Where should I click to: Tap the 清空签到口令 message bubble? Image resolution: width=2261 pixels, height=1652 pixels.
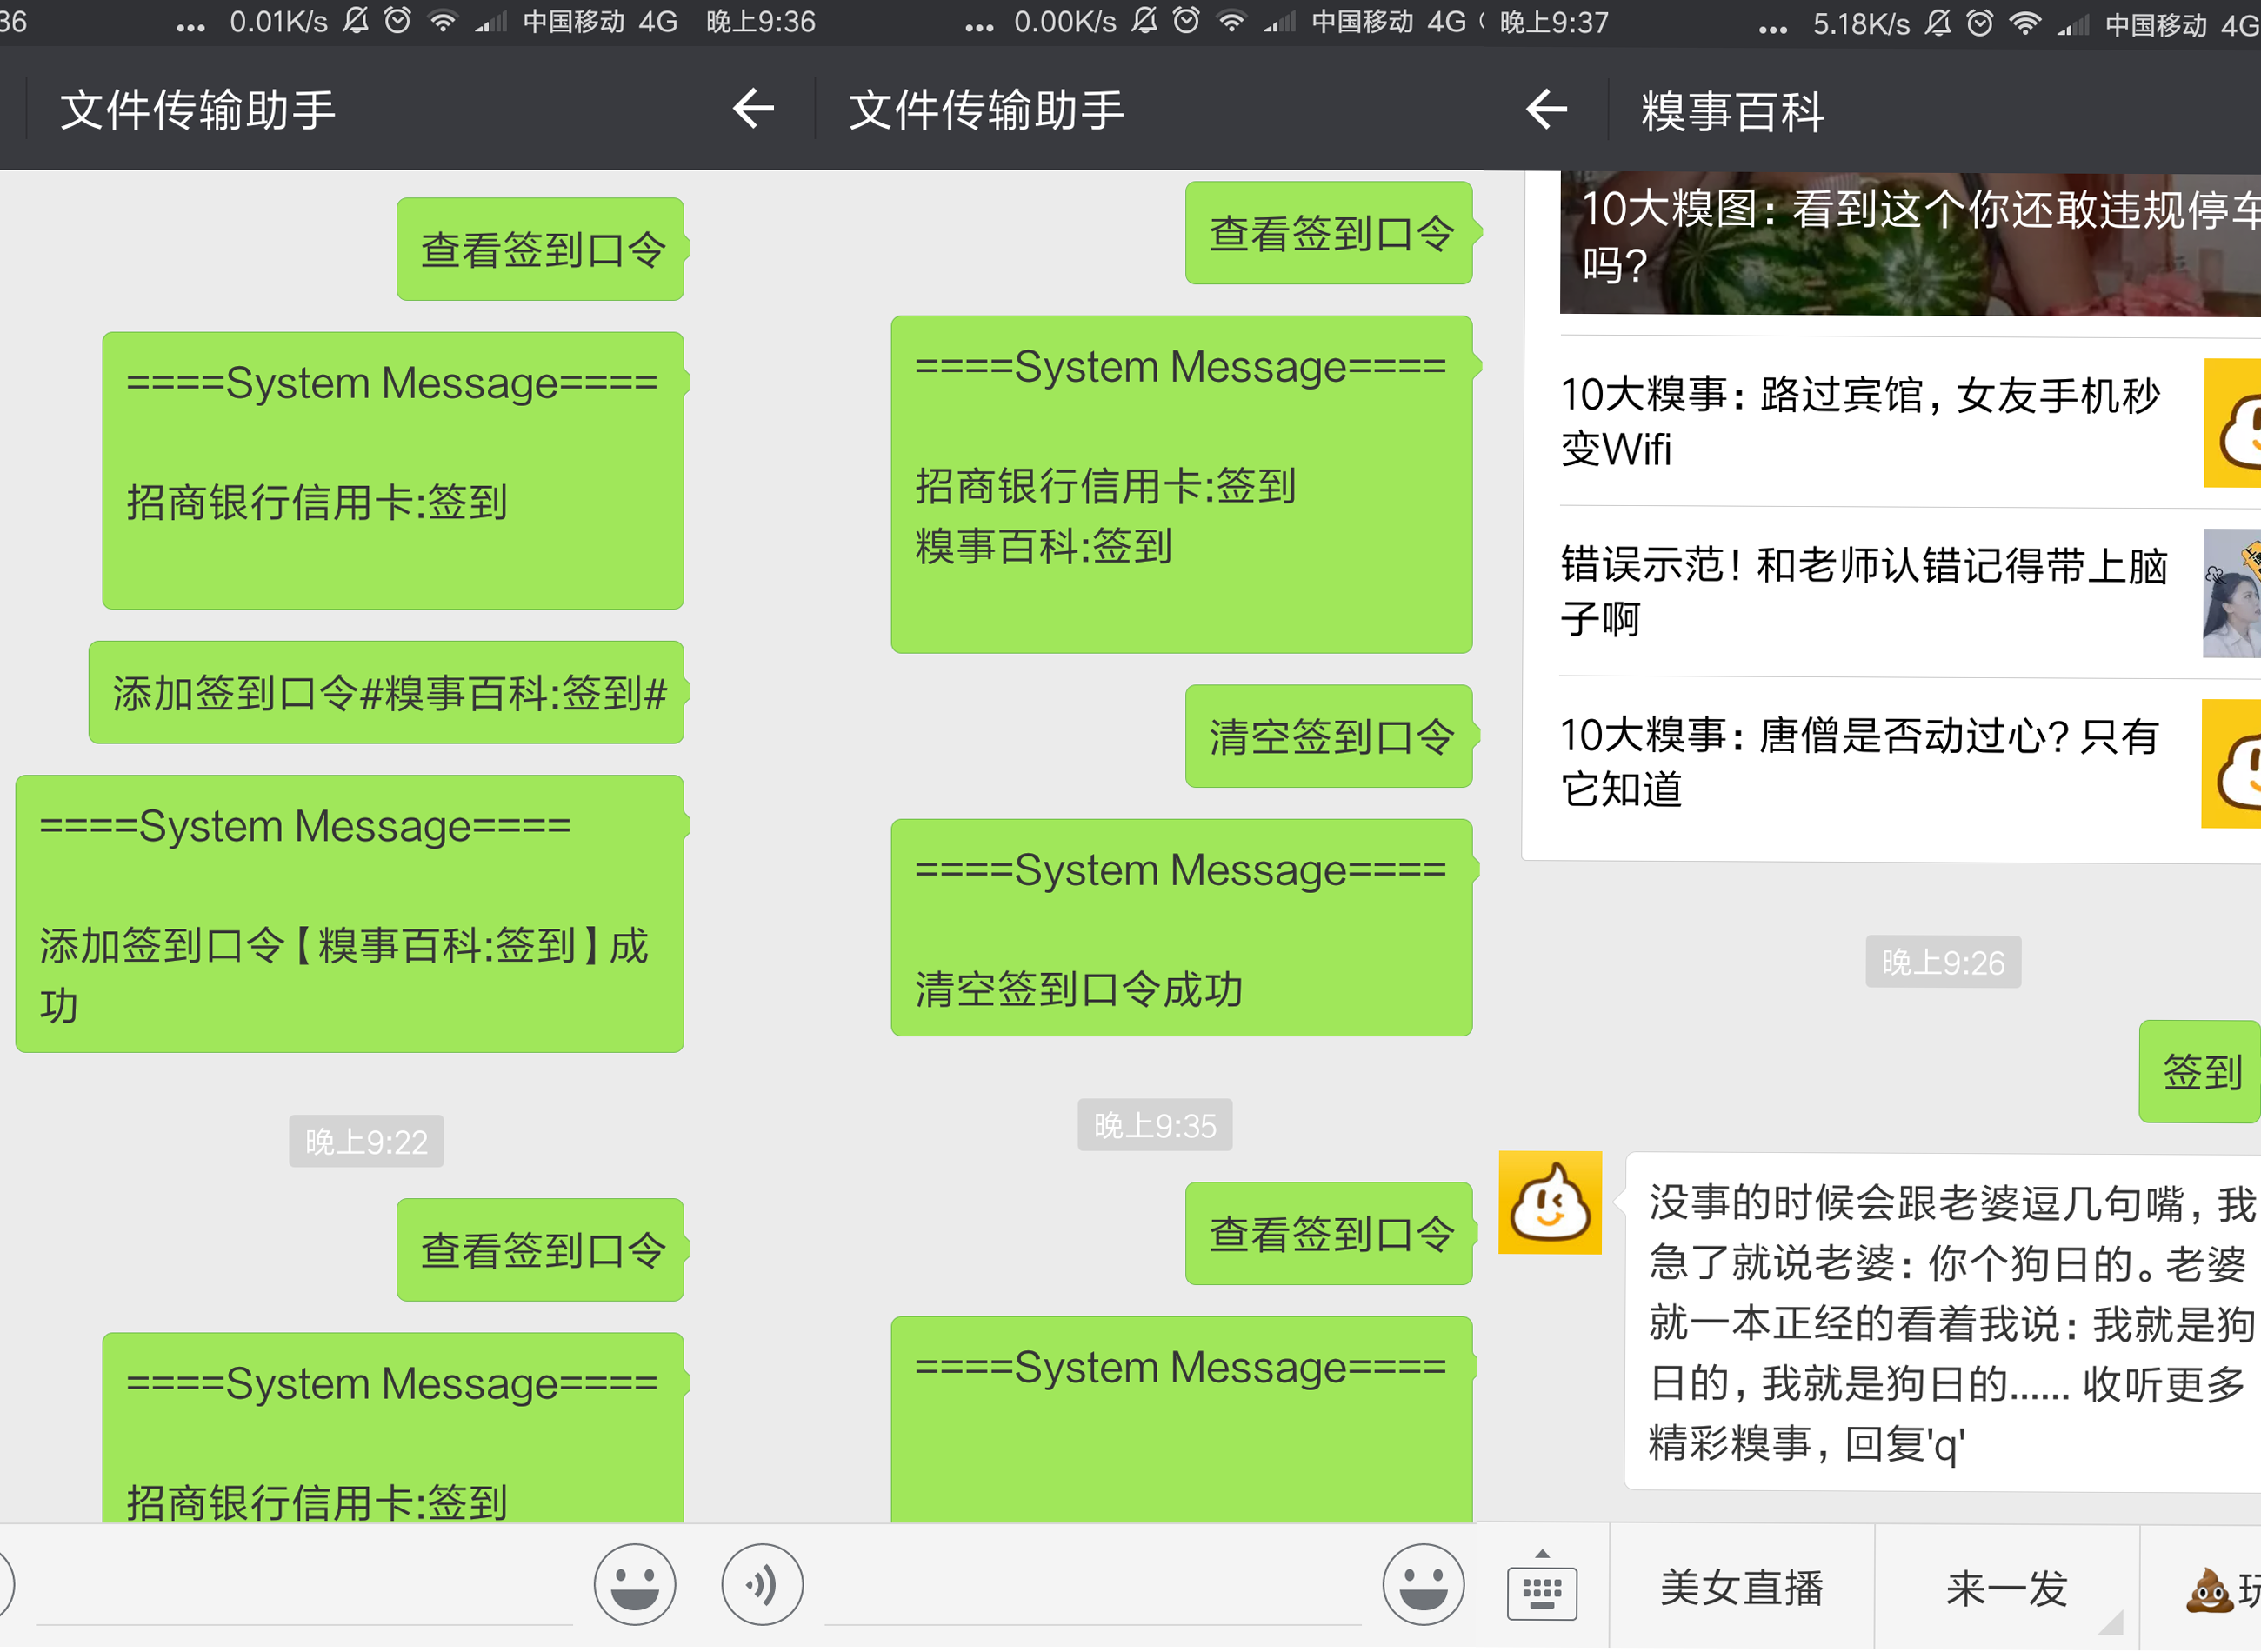(x=1330, y=737)
